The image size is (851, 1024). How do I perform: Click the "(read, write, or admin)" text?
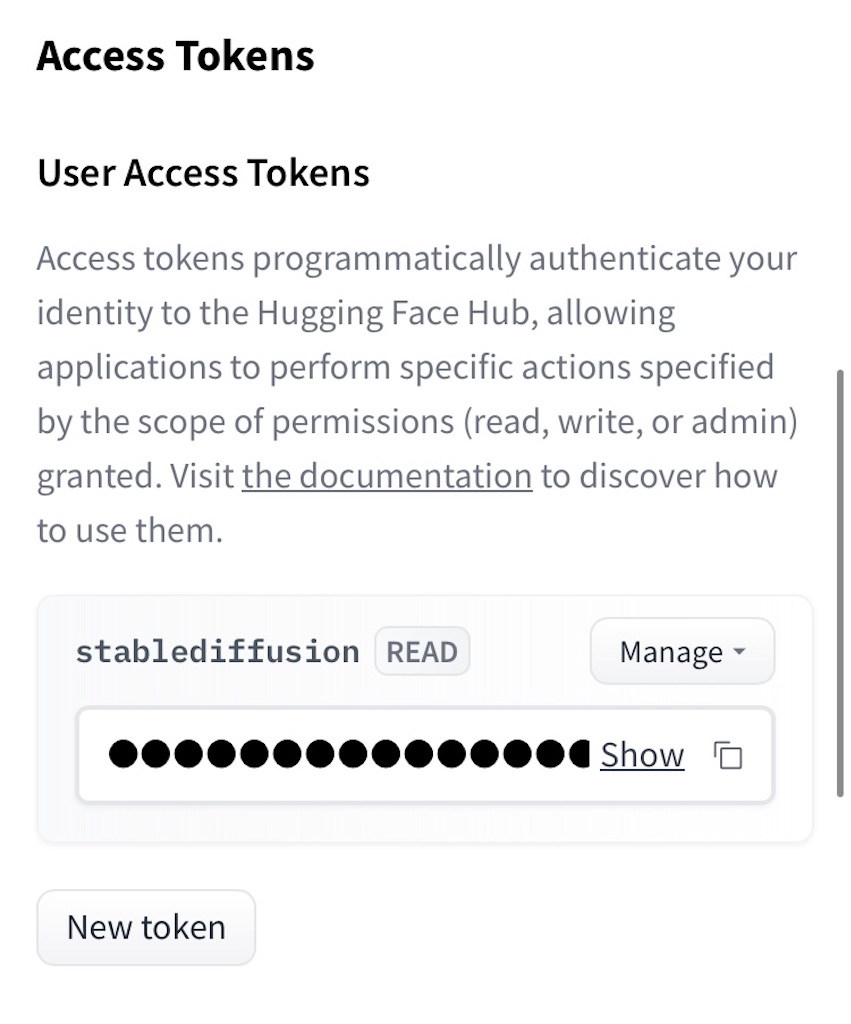click(x=629, y=422)
